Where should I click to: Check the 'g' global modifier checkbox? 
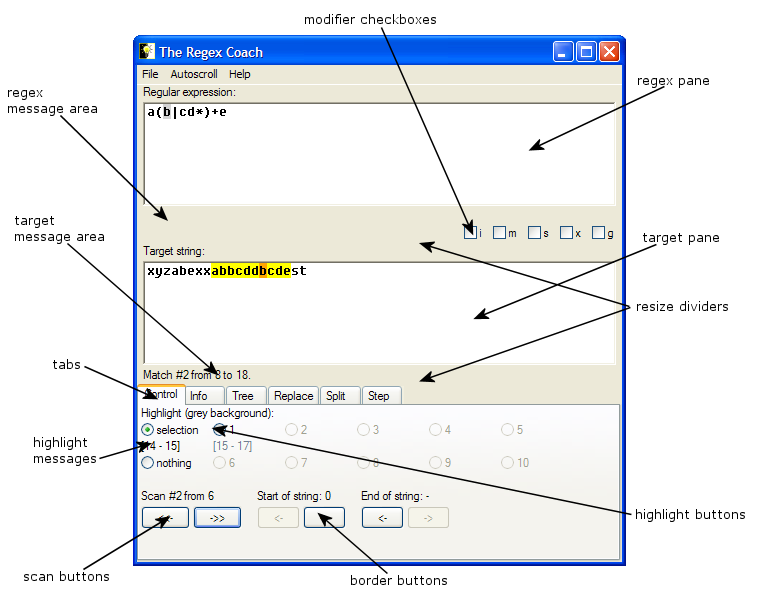pyautogui.click(x=598, y=233)
